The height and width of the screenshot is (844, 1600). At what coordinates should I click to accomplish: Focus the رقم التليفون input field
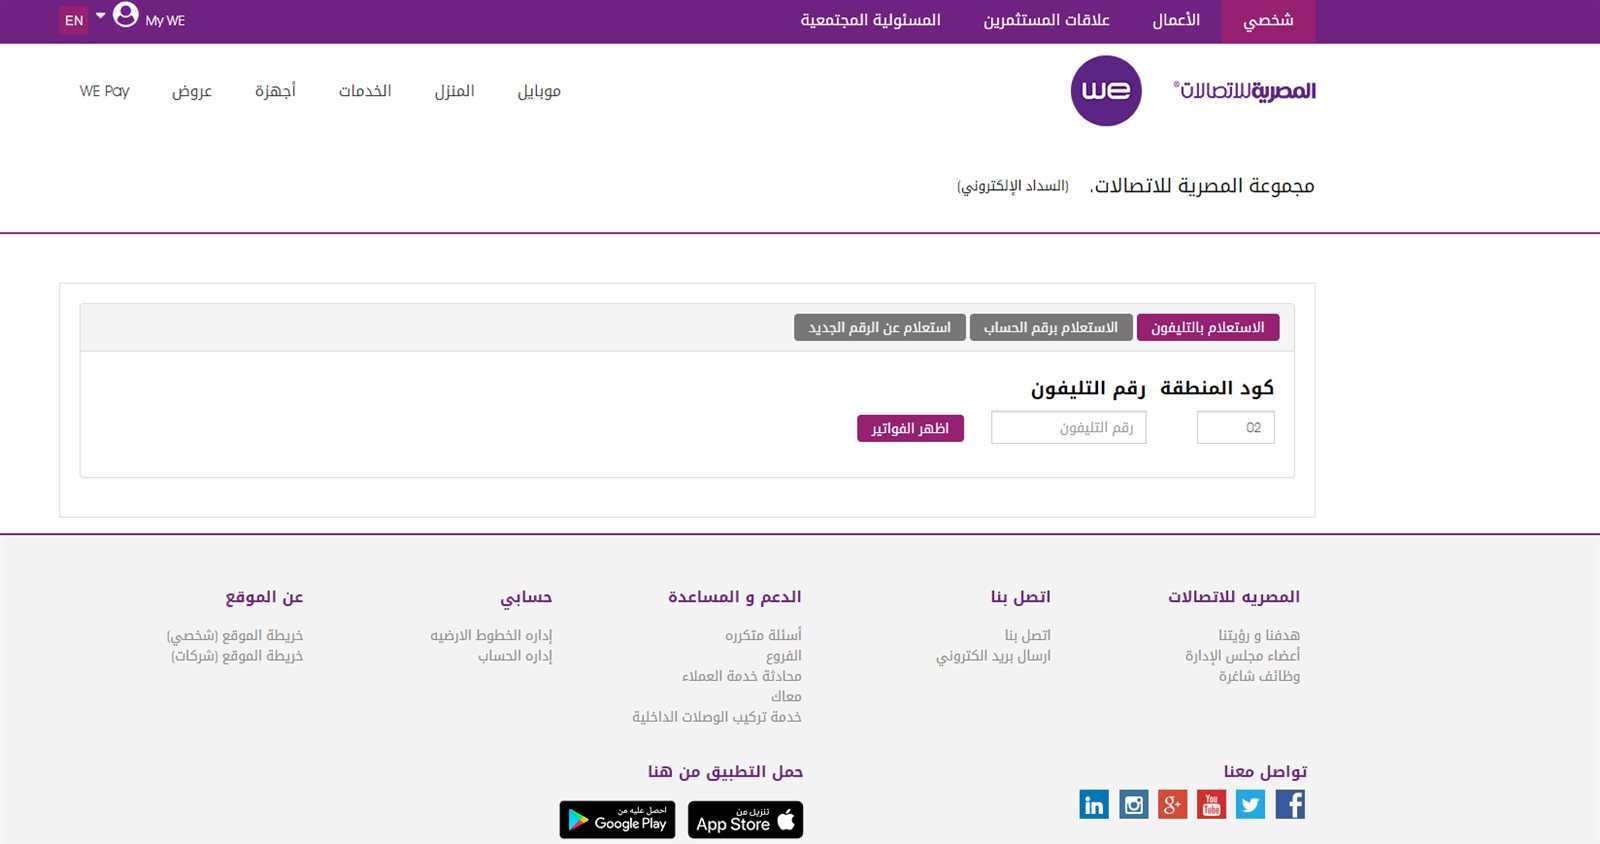[1068, 428]
